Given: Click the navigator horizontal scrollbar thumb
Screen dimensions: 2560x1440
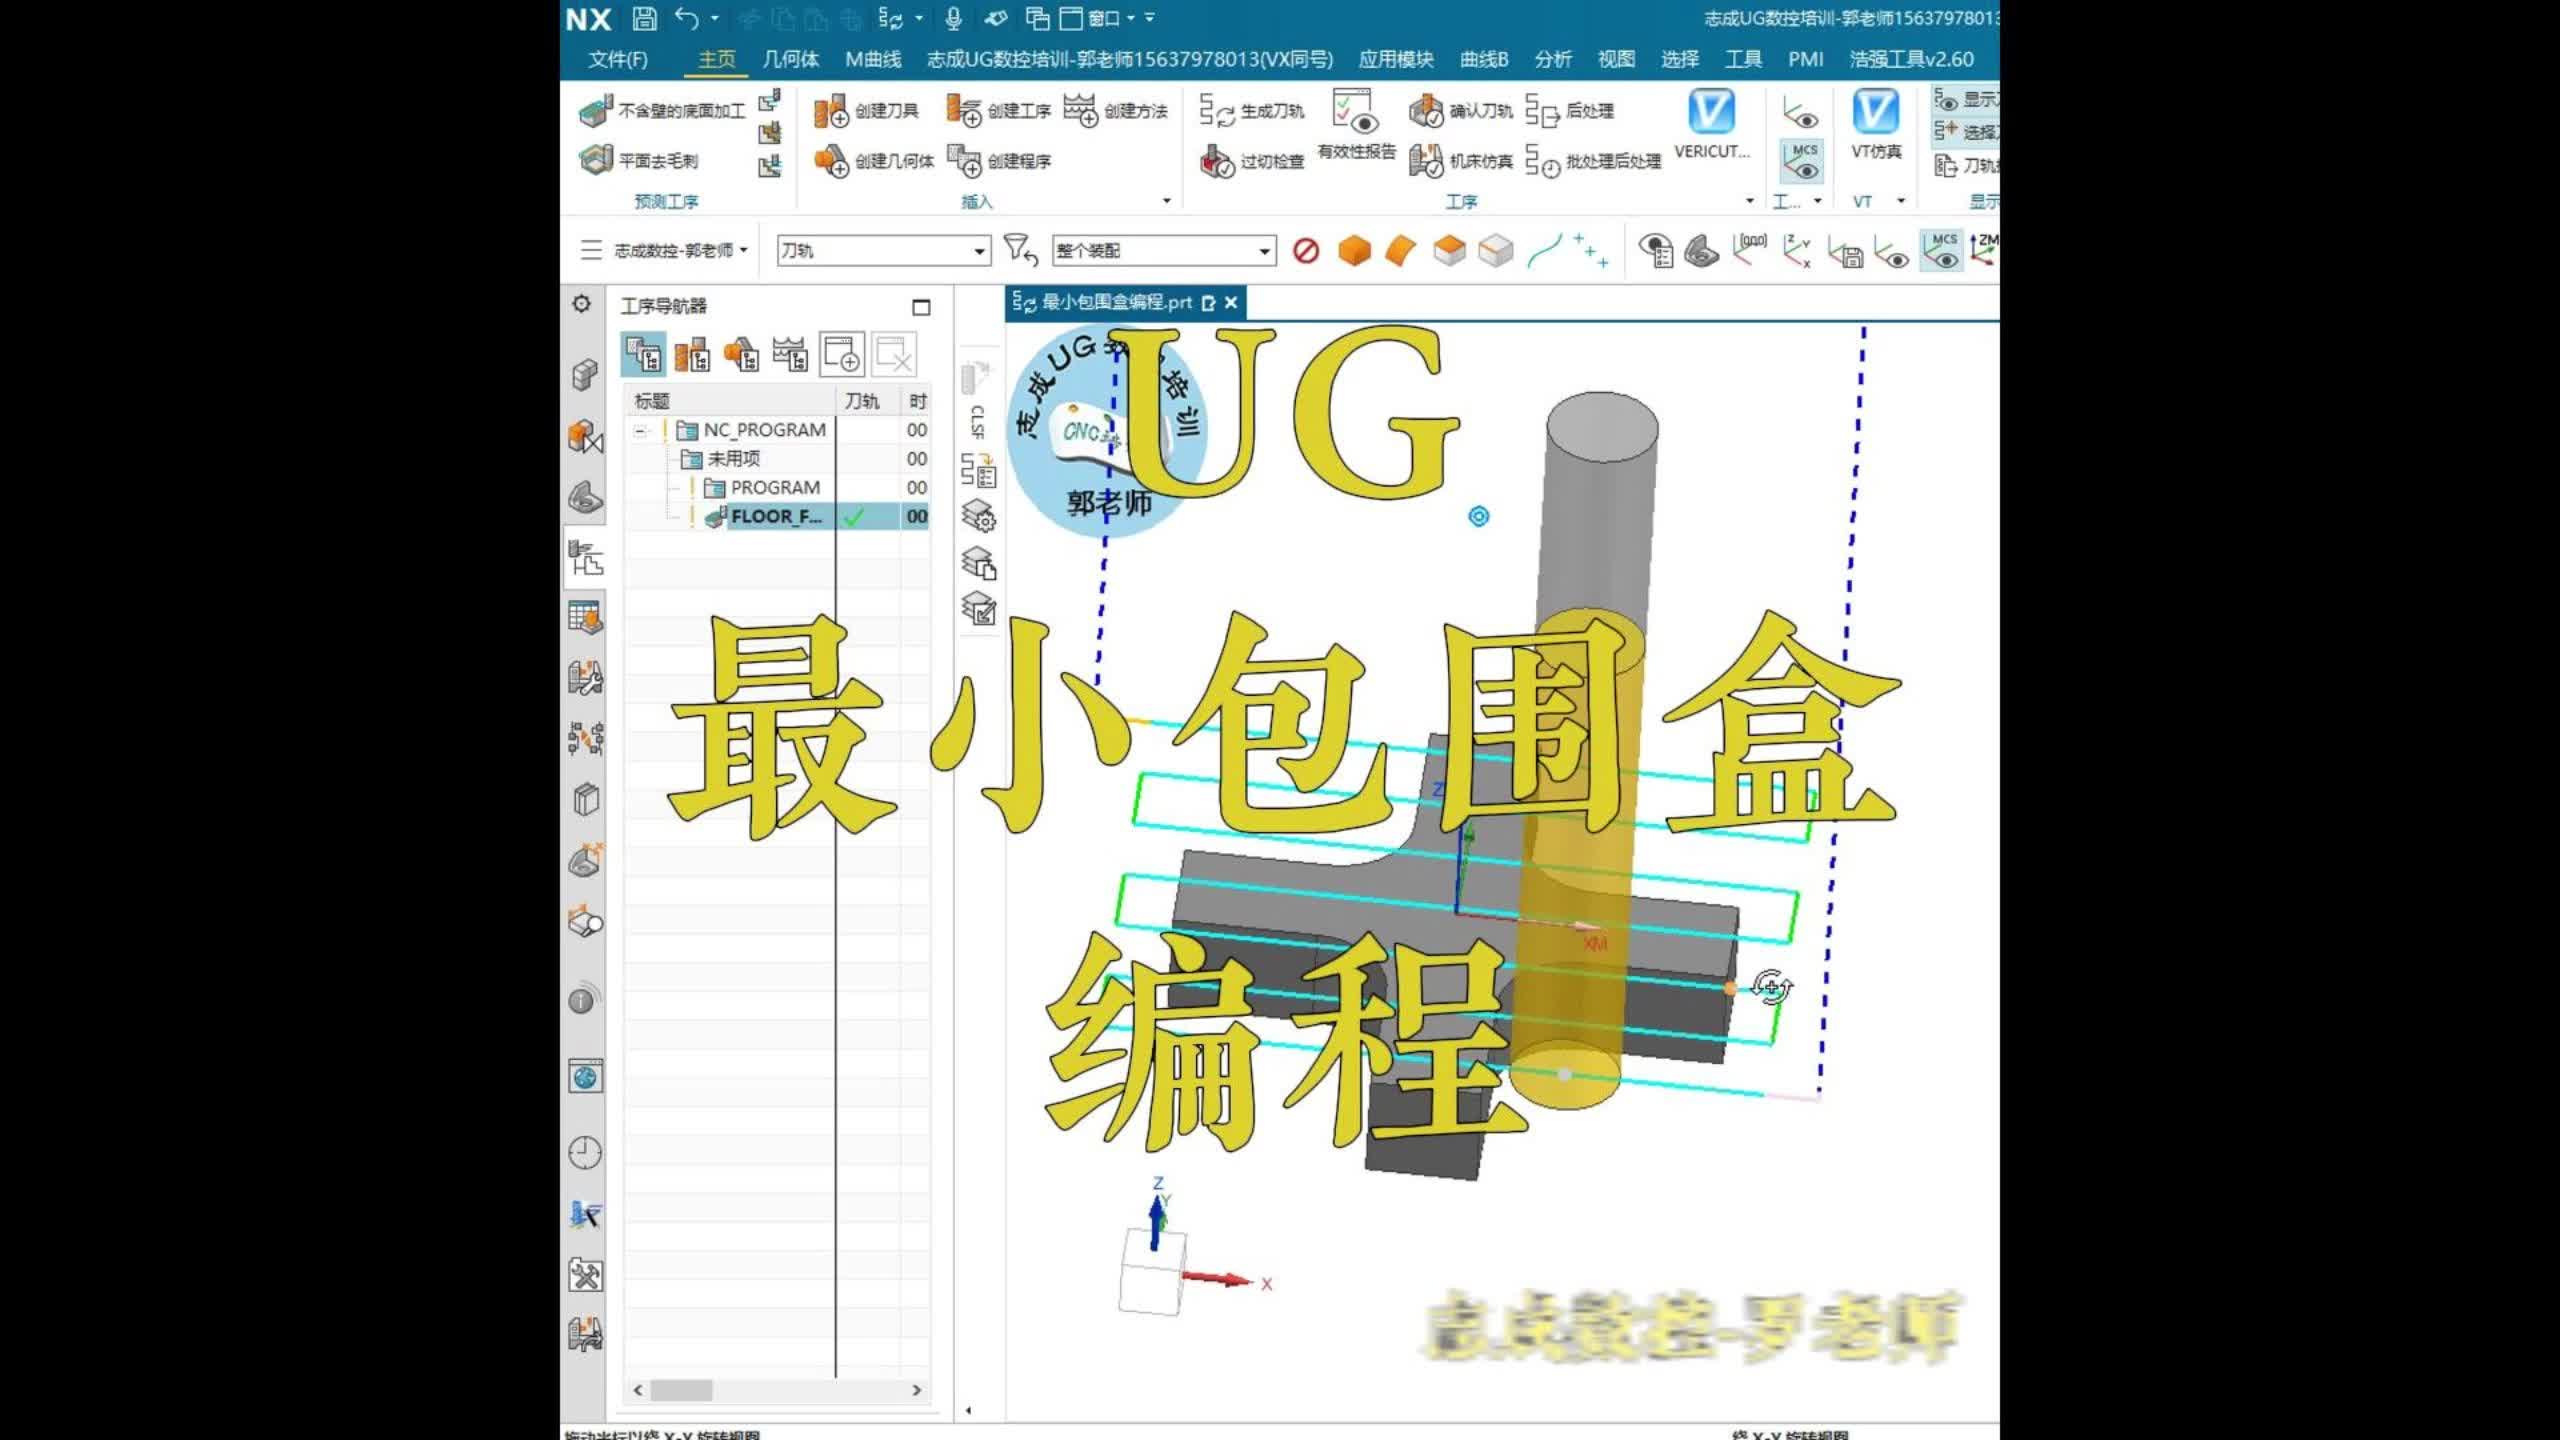Looking at the screenshot, I should pyautogui.click(x=681, y=1390).
